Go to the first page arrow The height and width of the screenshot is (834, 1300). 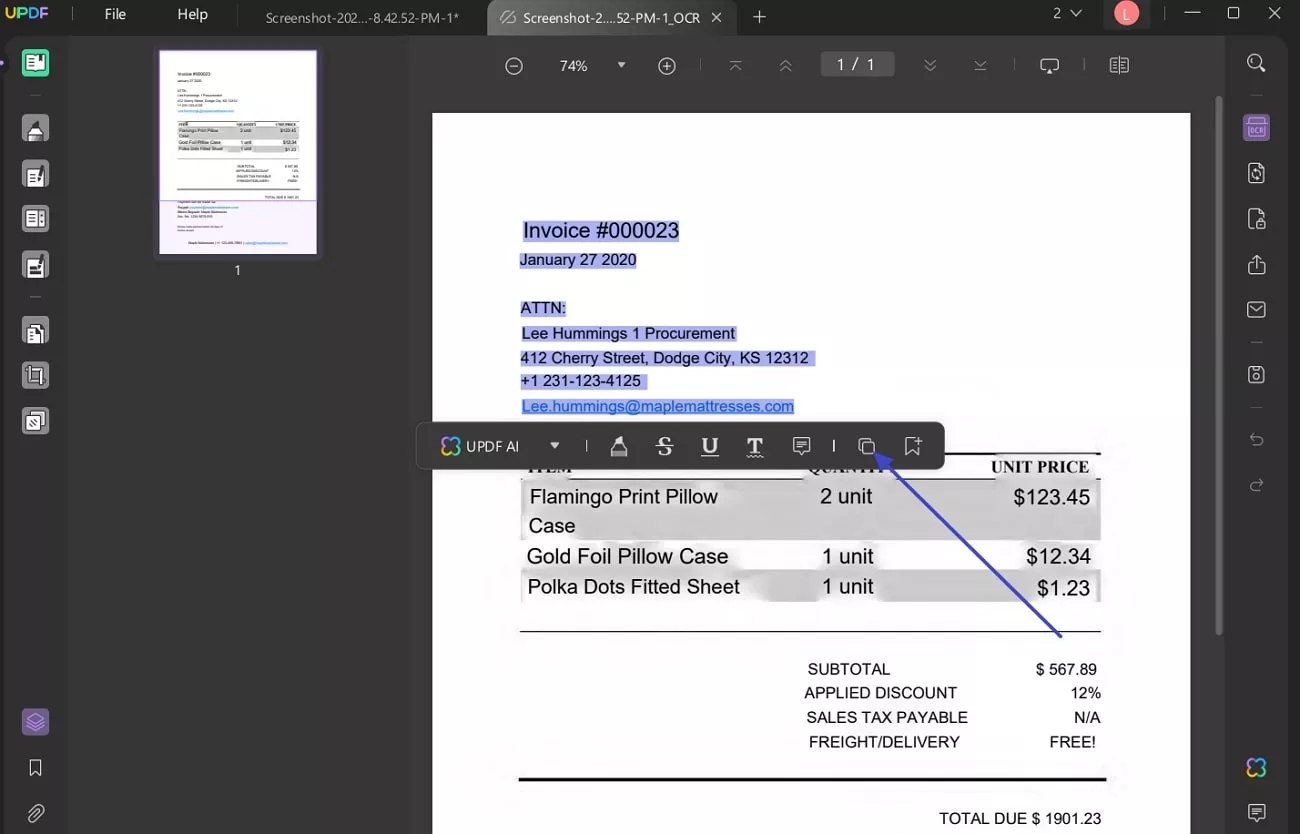click(735, 66)
